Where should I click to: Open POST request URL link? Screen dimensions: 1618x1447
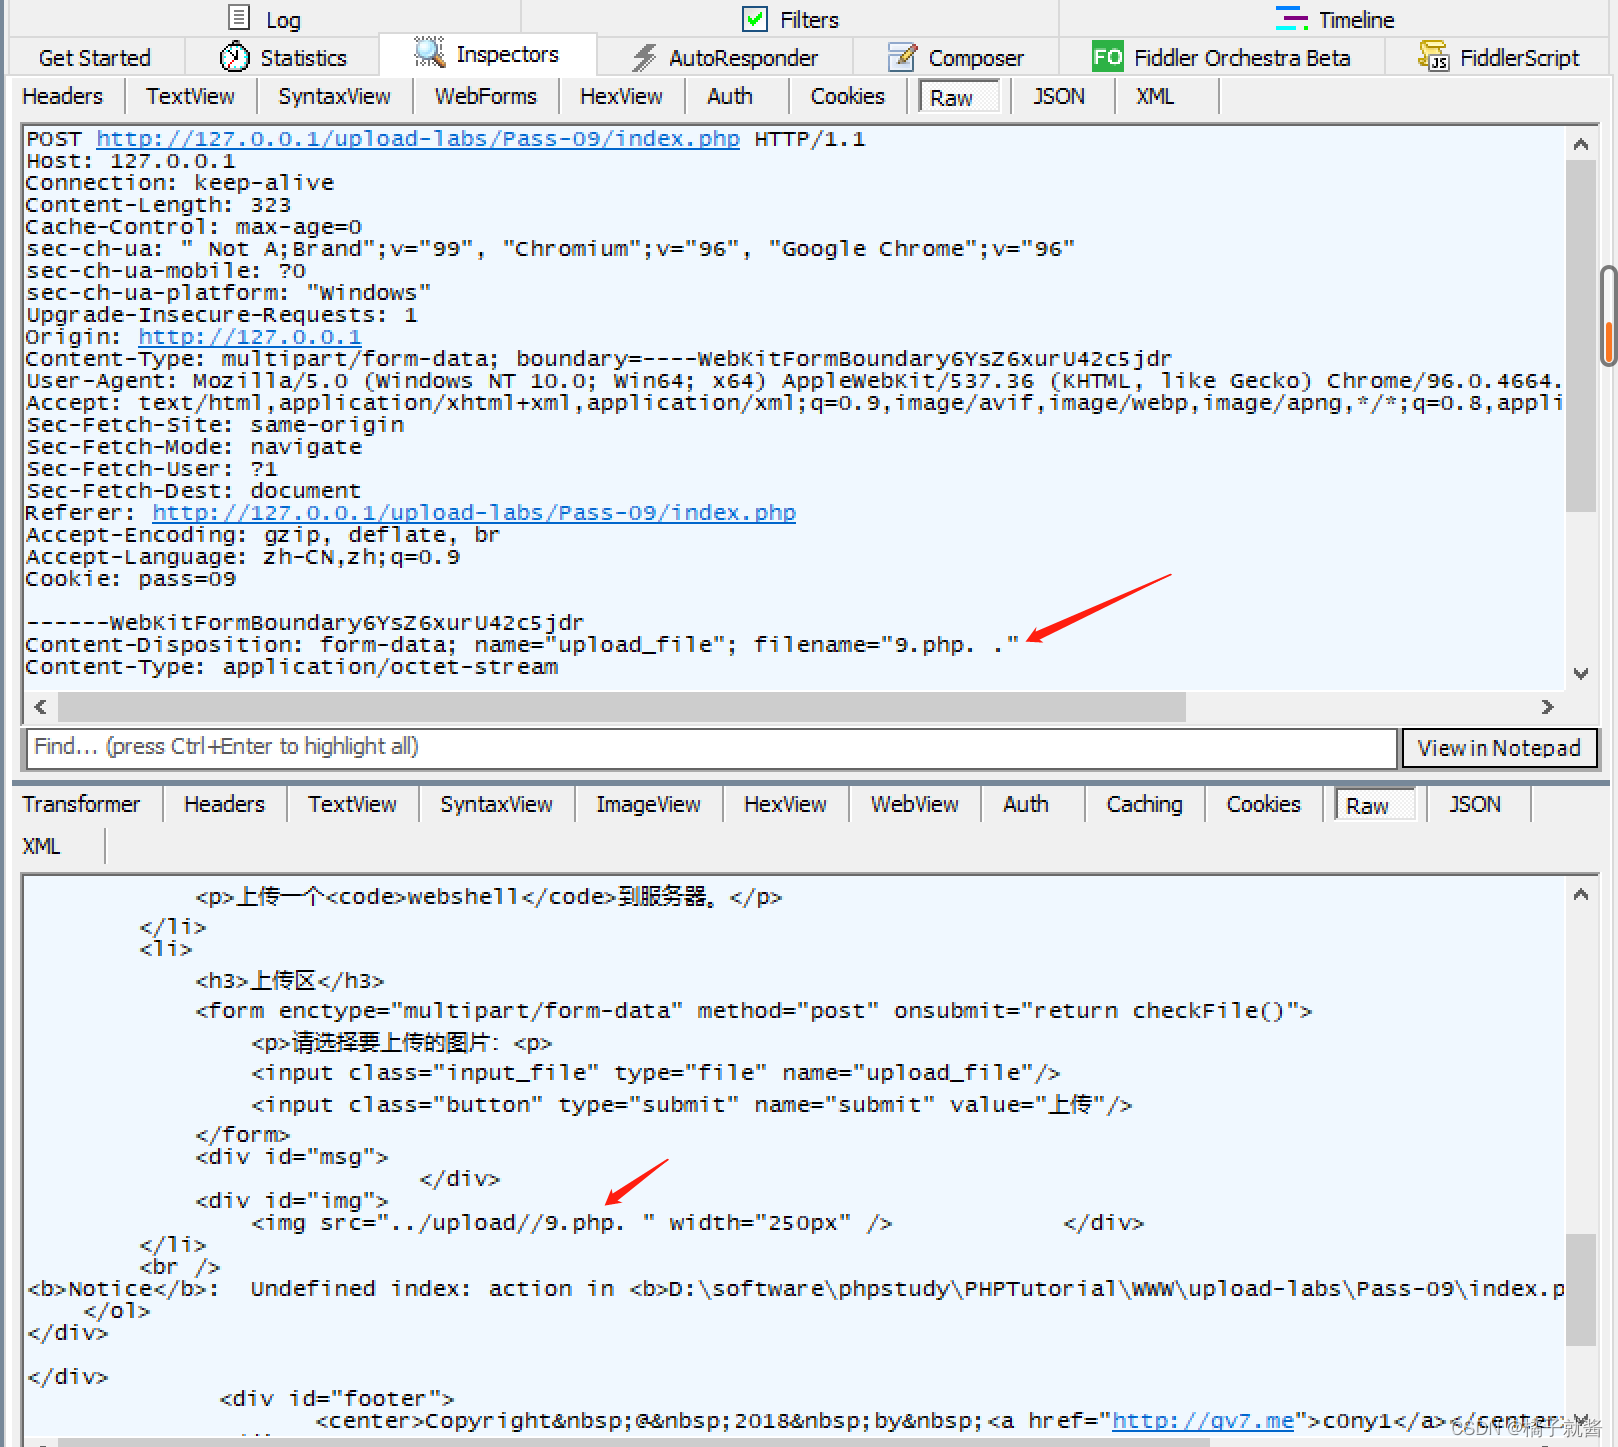point(418,139)
